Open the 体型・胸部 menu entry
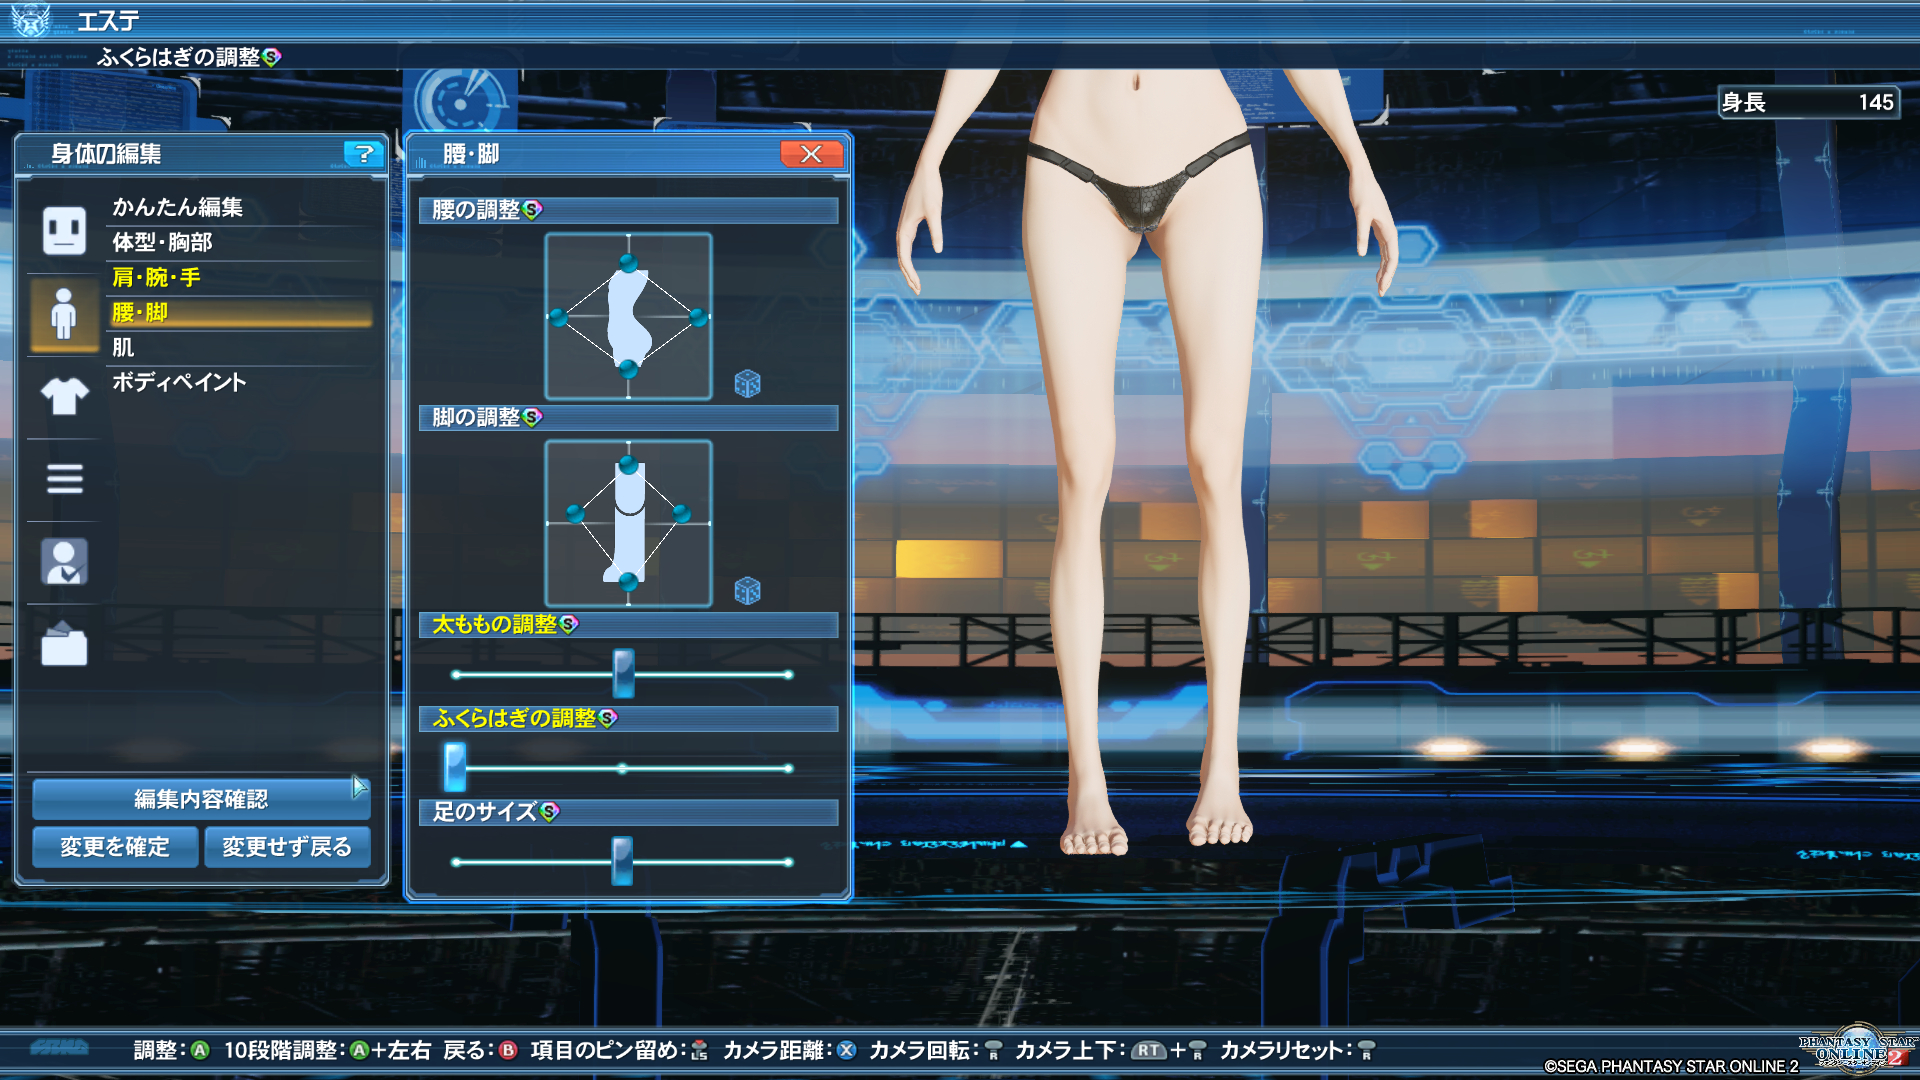This screenshot has width=1920, height=1080. click(x=162, y=242)
